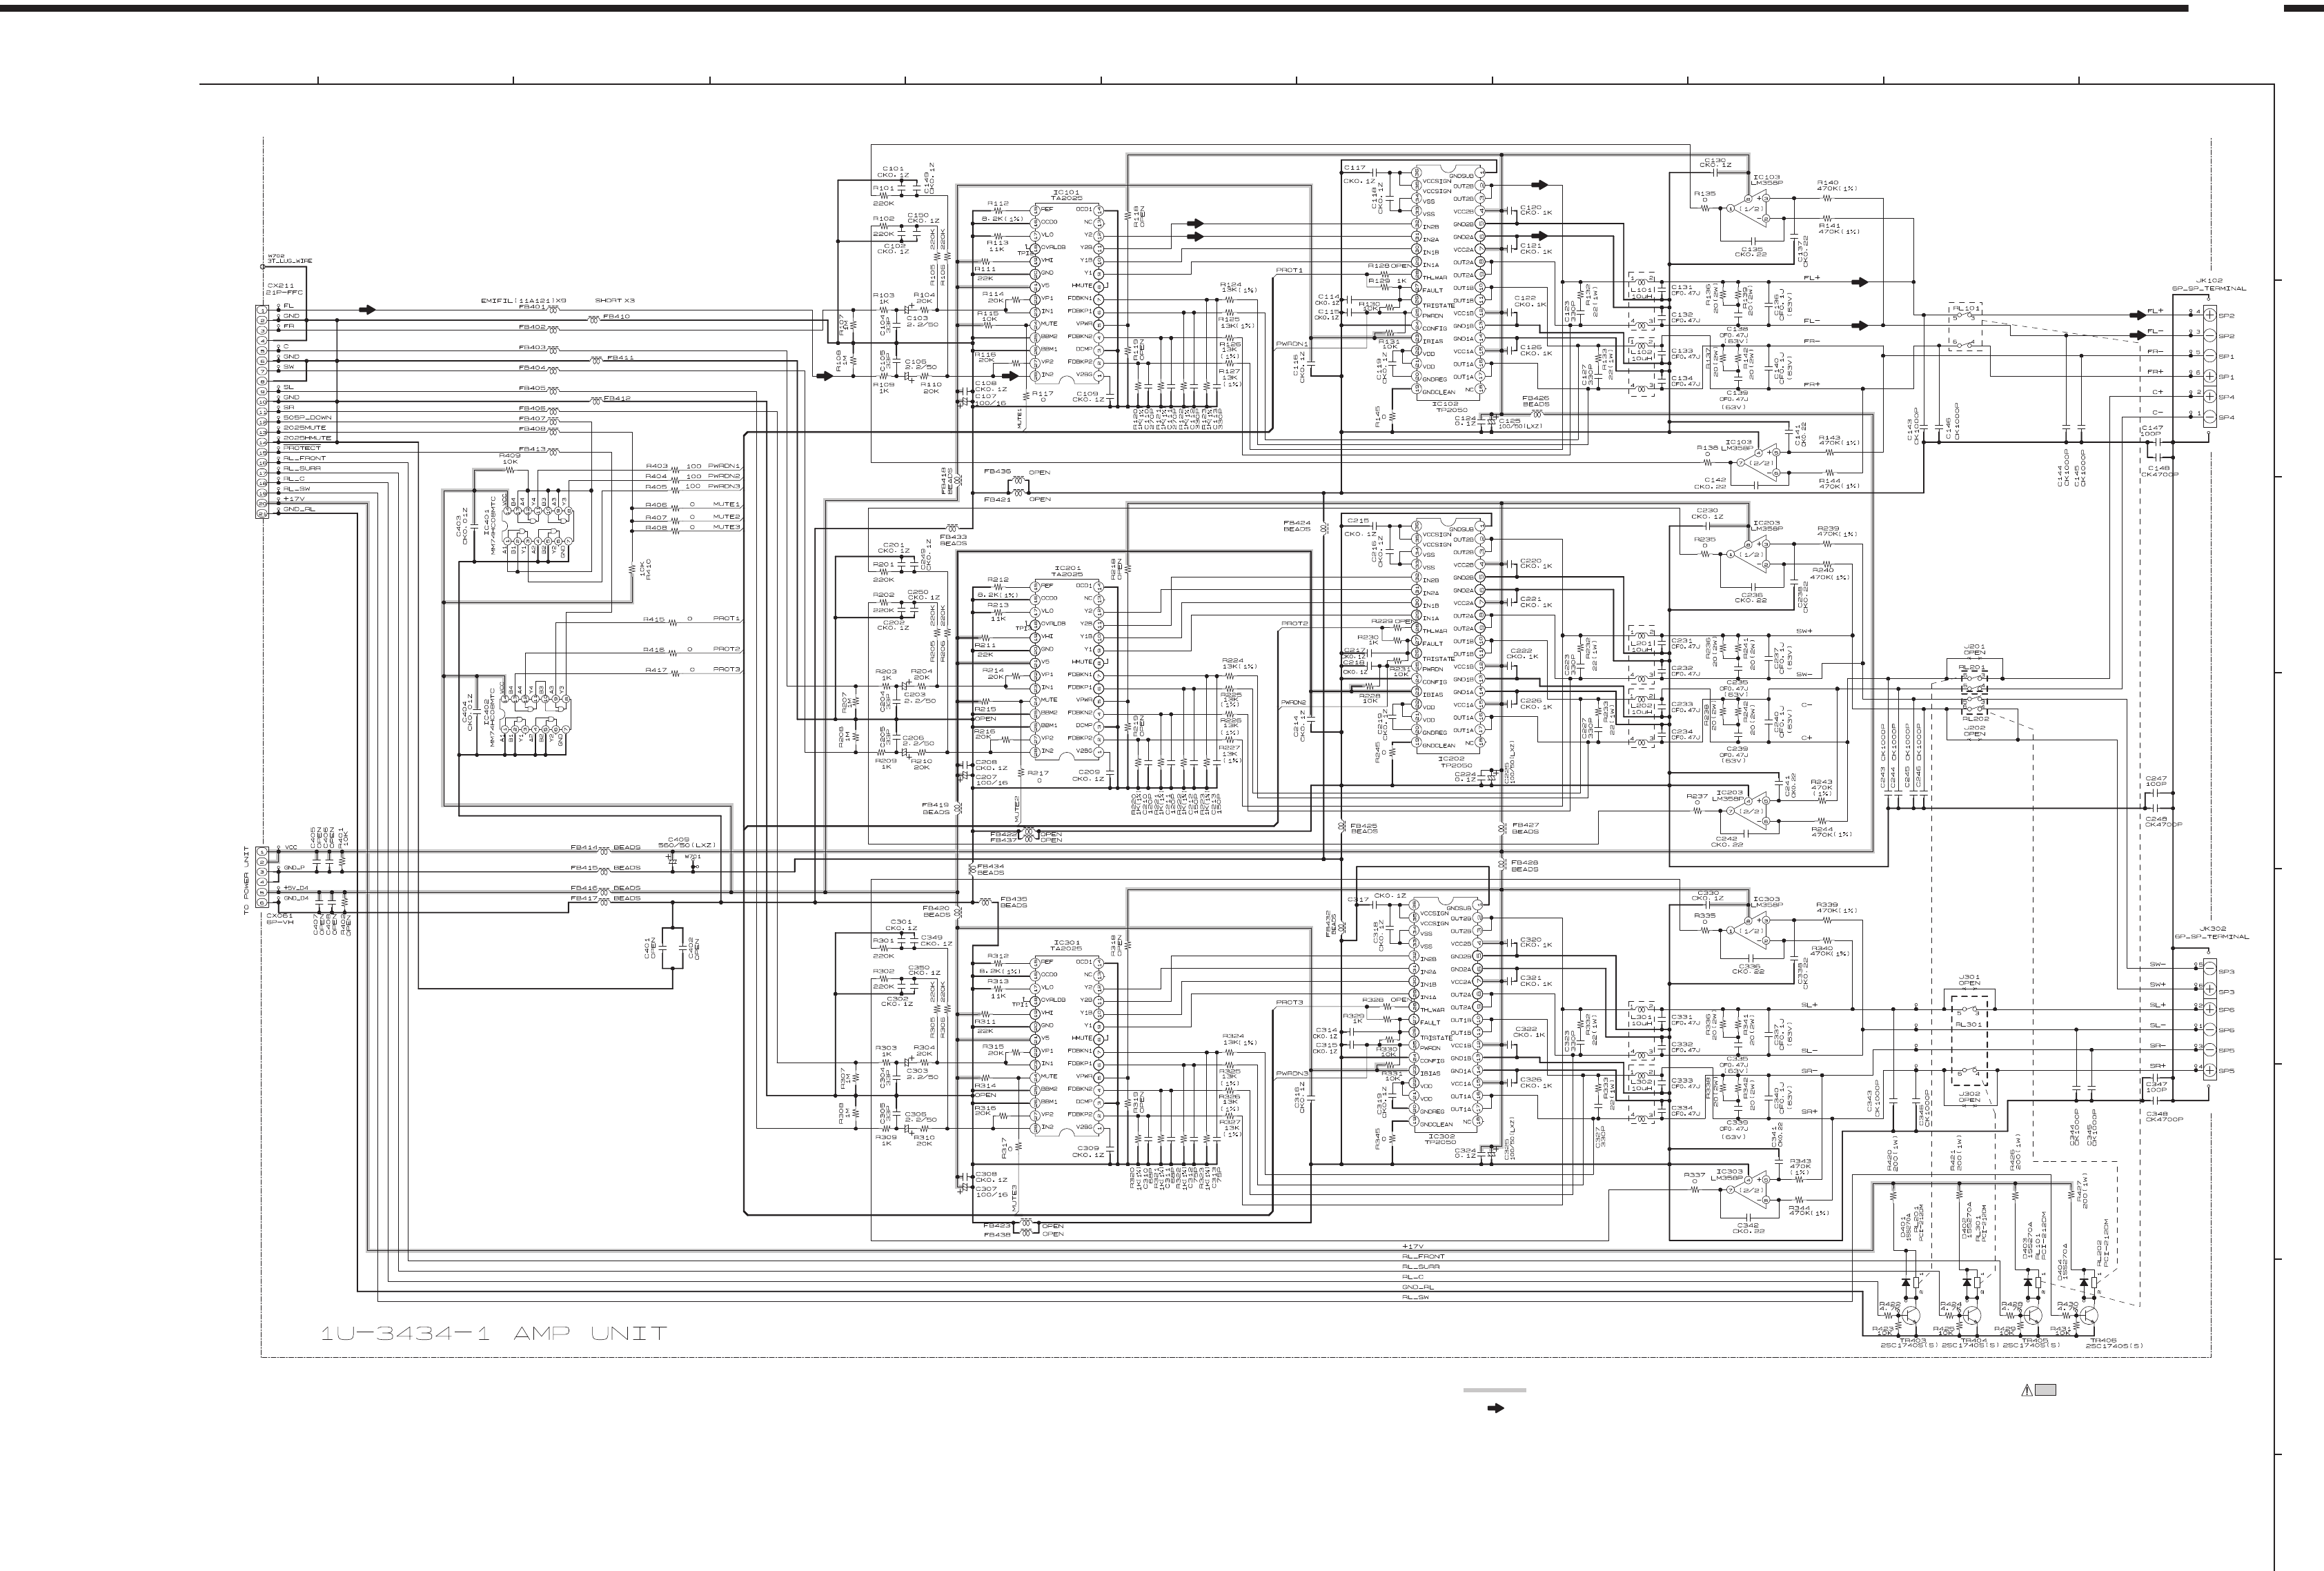The width and height of the screenshot is (2324, 1571).
Task: Click the IC101 TA2020 chip label
Action: tap(1067, 195)
